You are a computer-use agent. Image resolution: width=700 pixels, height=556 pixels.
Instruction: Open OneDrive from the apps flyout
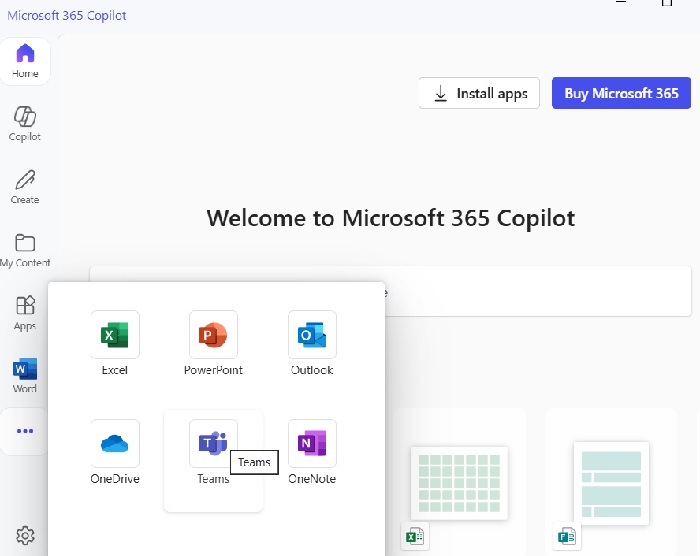(x=115, y=452)
